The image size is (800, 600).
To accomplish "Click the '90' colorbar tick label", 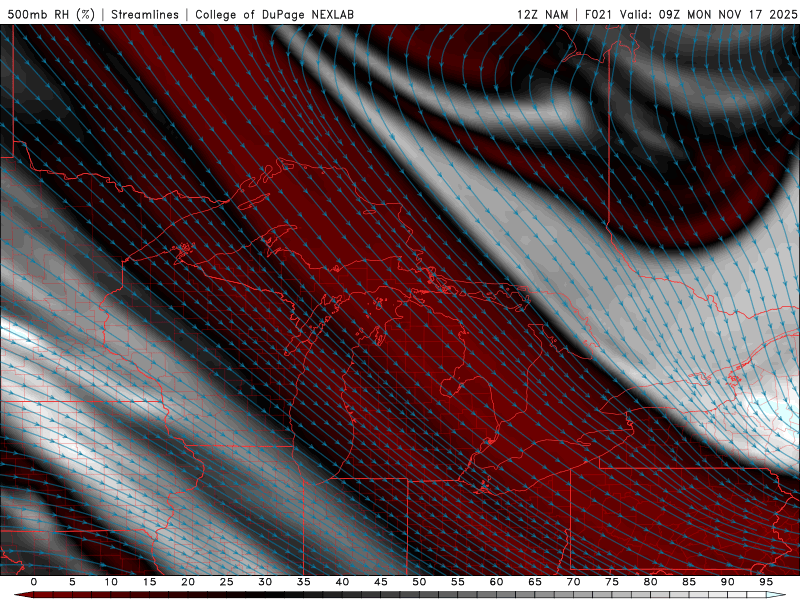I will (727, 582).
